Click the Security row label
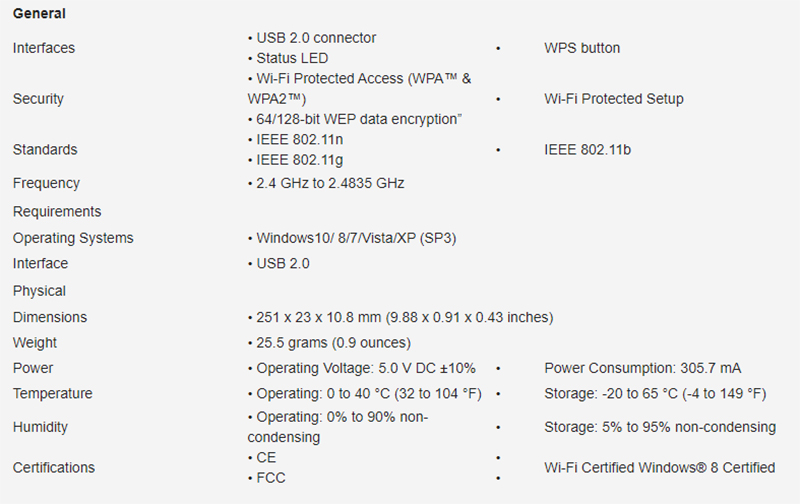Viewport: 800px width, 504px height. 38,99
